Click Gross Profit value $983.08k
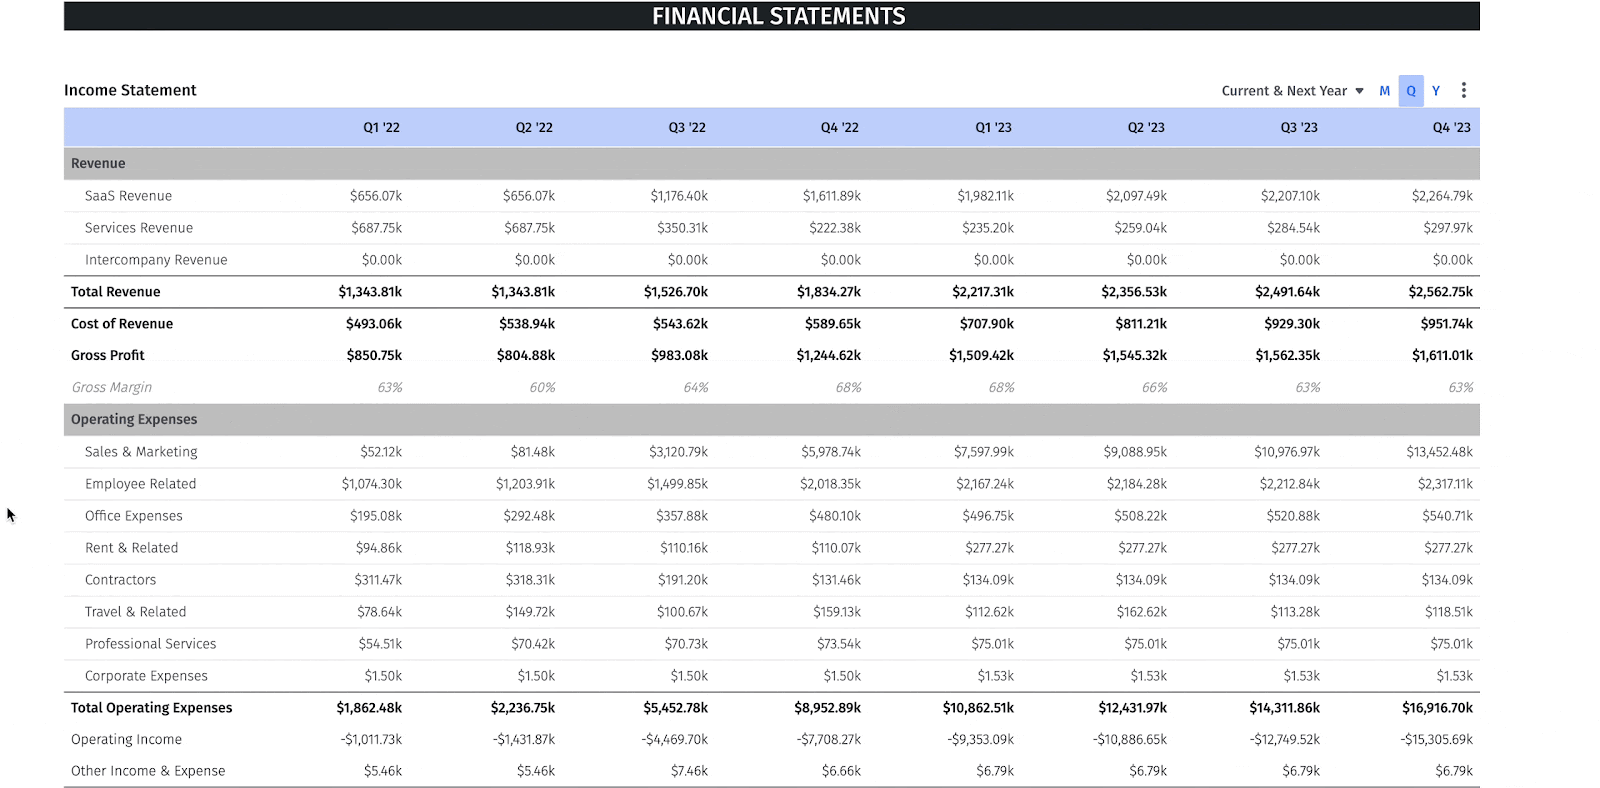Screen dimensions: 1600x788 click(680, 355)
